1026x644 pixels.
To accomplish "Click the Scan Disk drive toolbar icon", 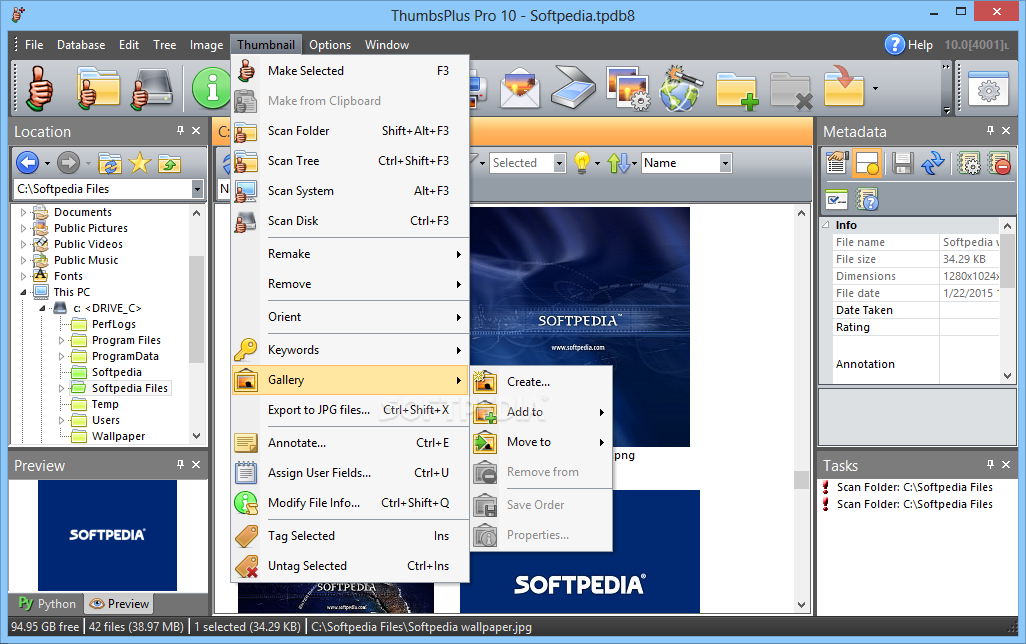I will [x=152, y=88].
